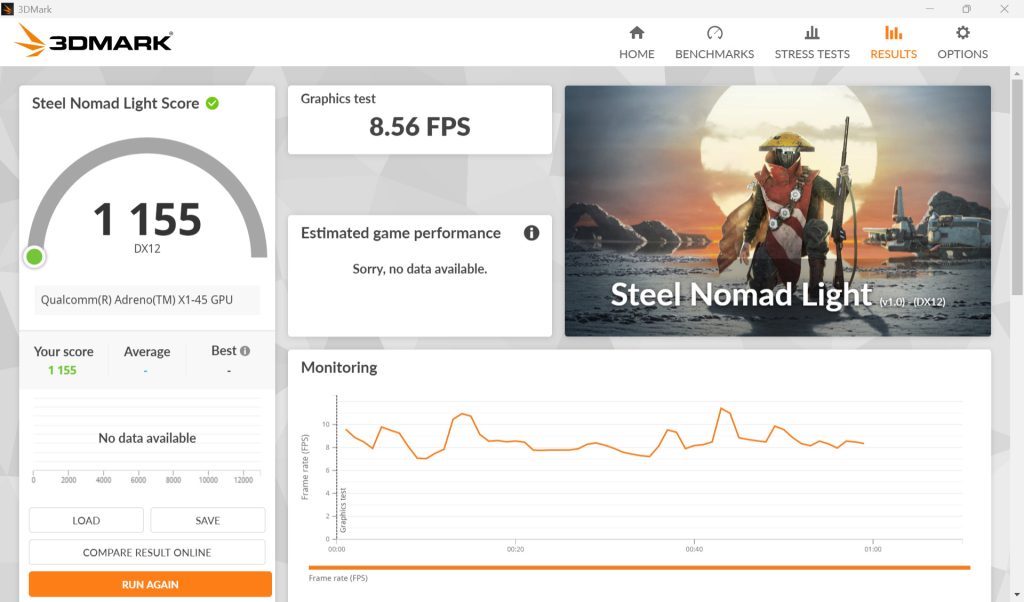Go to the Home section icon
The height and width of the screenshot is (602, 1024).
pyautogui.click(x=637, y=33)
